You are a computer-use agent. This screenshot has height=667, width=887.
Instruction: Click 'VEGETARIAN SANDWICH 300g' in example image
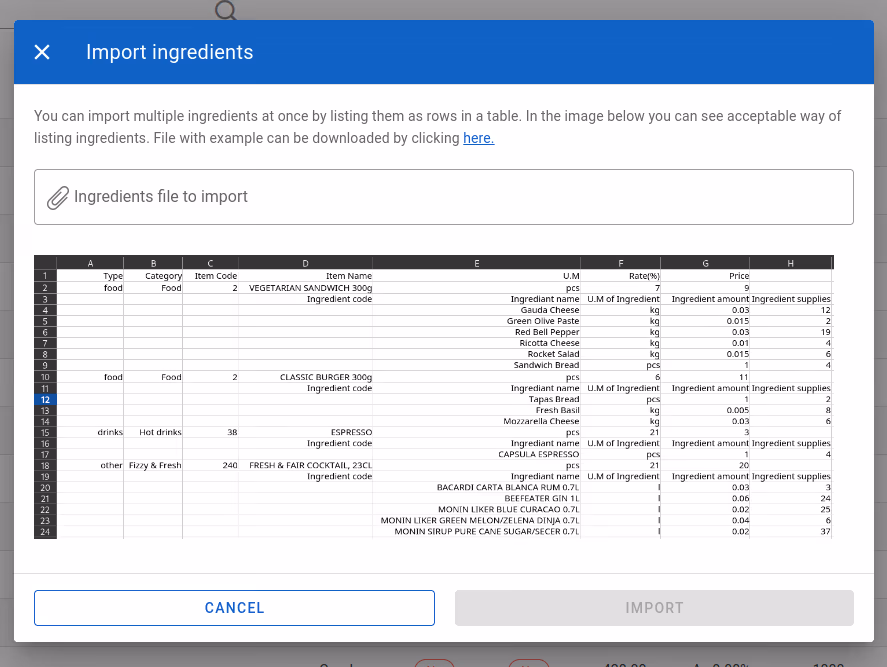(311, 288)
